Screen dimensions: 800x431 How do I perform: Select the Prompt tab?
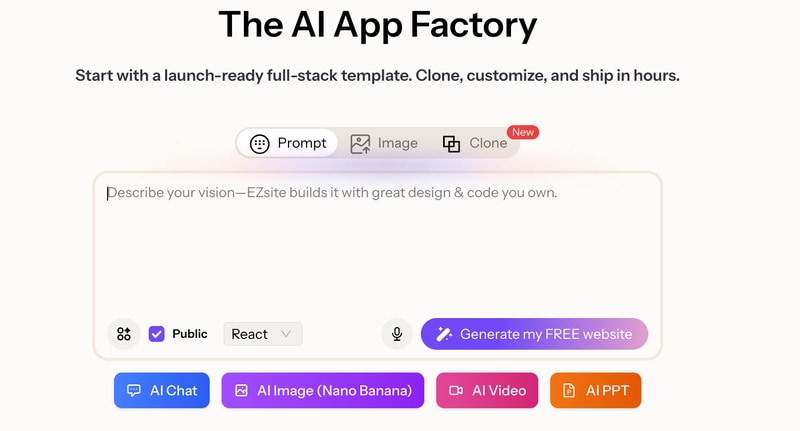(x=288, y=143)
